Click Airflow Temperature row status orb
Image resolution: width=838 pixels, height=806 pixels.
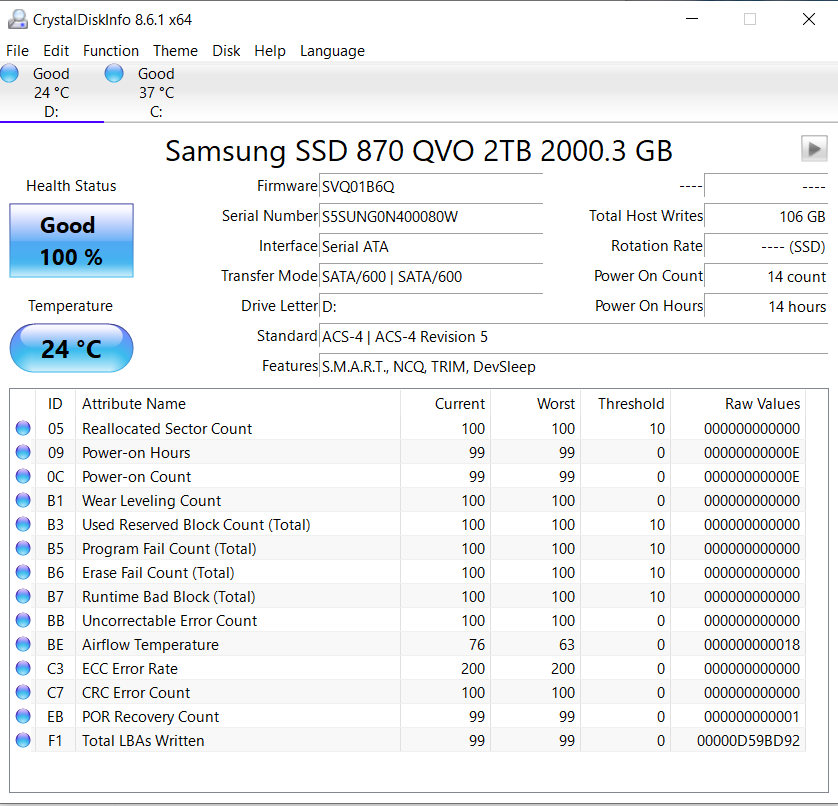(23, 645)
